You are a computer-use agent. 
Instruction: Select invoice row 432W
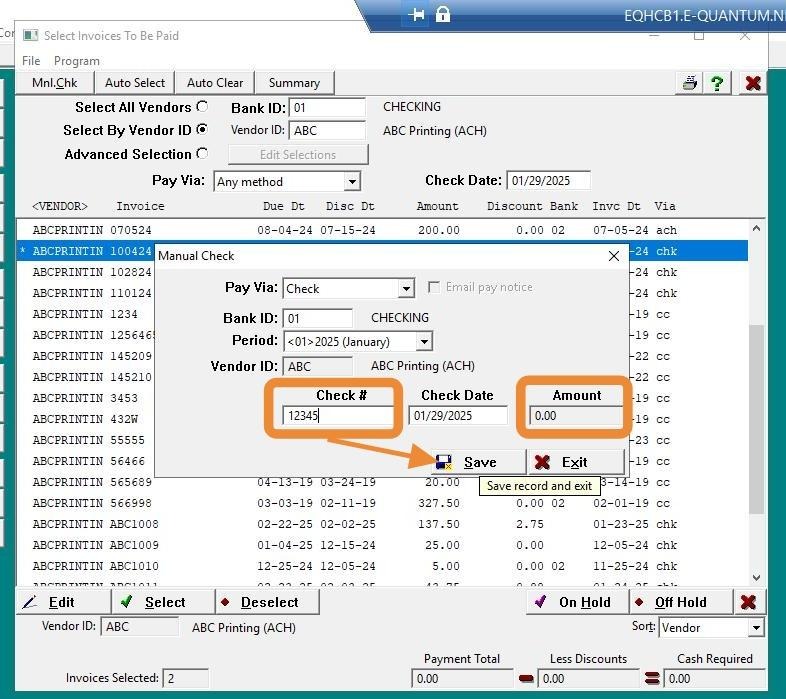[382, 419]
